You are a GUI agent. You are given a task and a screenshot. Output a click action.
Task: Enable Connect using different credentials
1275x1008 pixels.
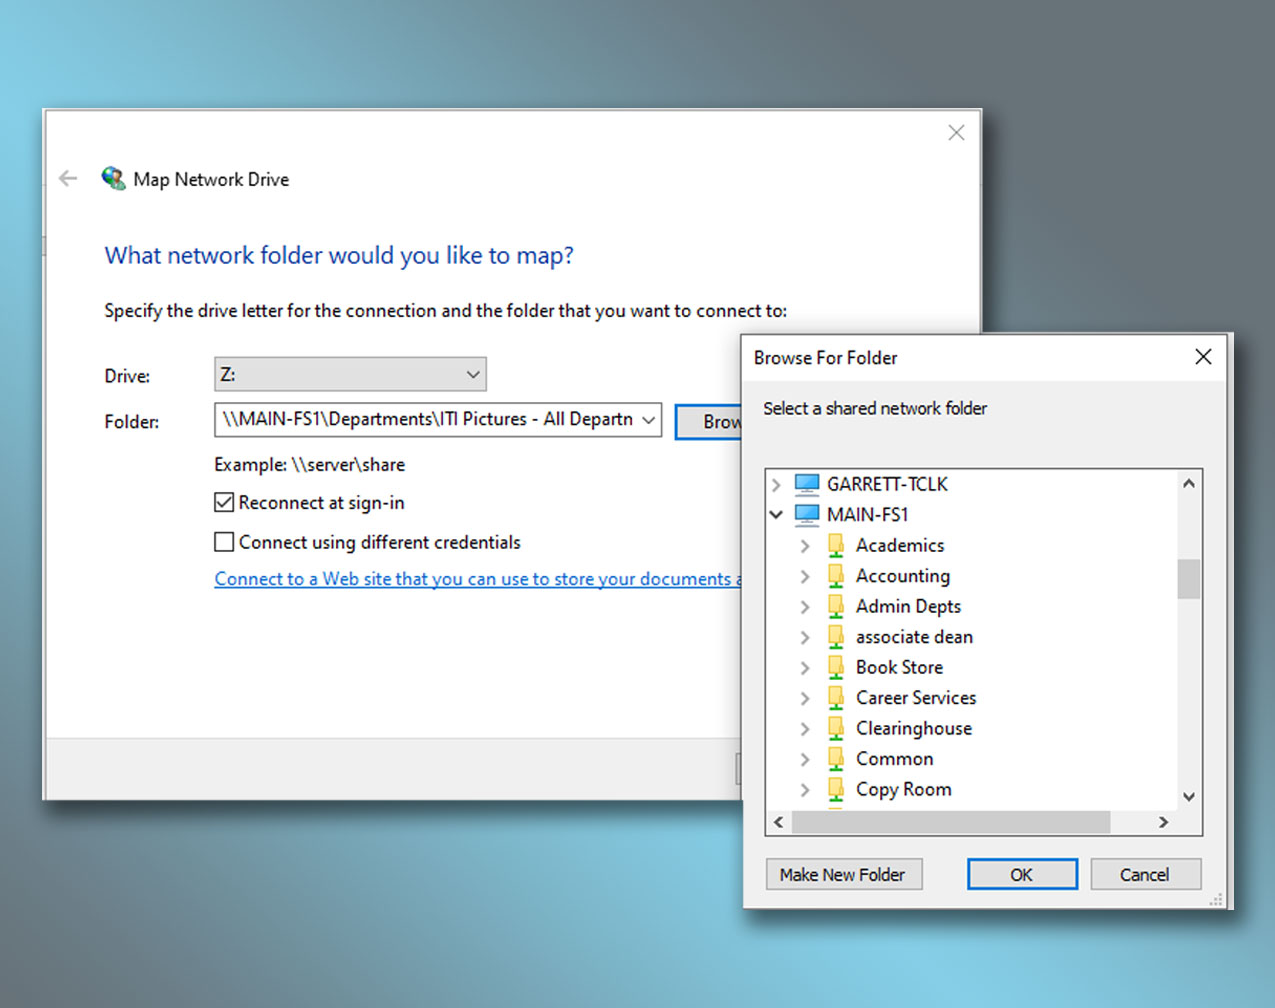[224, 542]
